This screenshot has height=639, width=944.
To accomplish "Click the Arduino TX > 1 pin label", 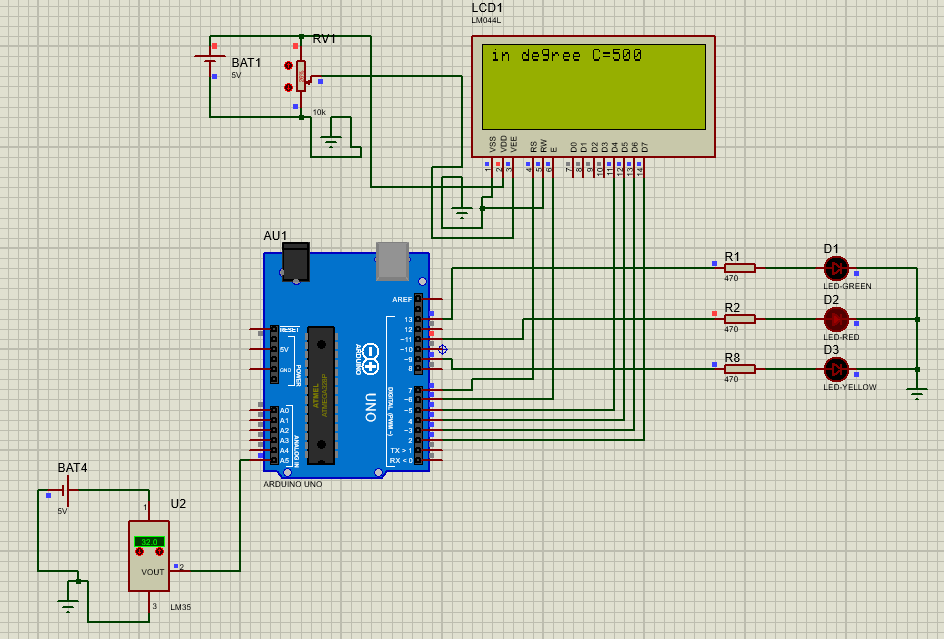I will coord(401,450).
